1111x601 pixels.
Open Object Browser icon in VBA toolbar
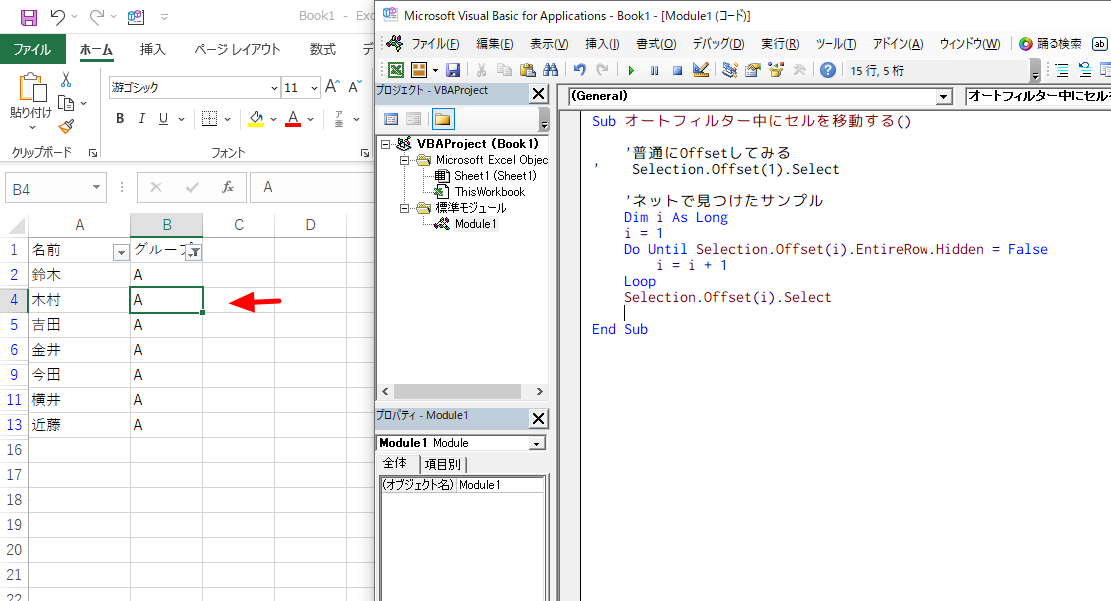tap(777, 69)
